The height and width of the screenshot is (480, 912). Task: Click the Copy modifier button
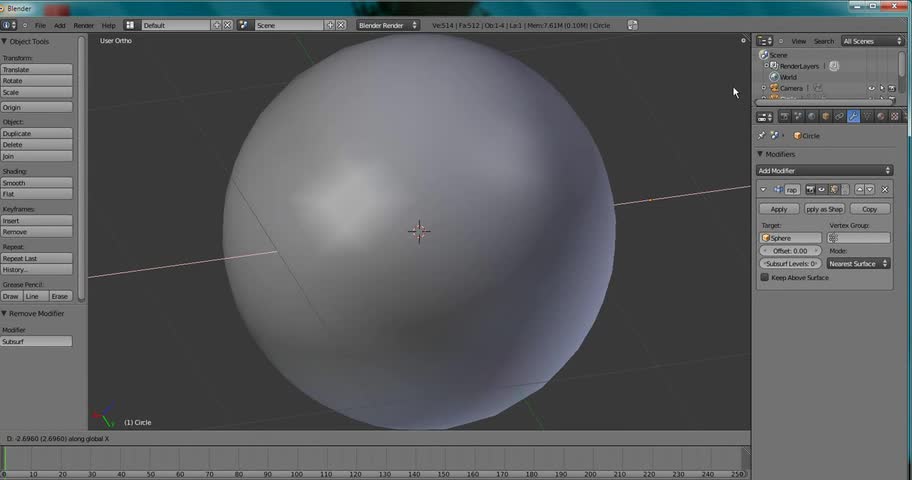pos(870,209)
